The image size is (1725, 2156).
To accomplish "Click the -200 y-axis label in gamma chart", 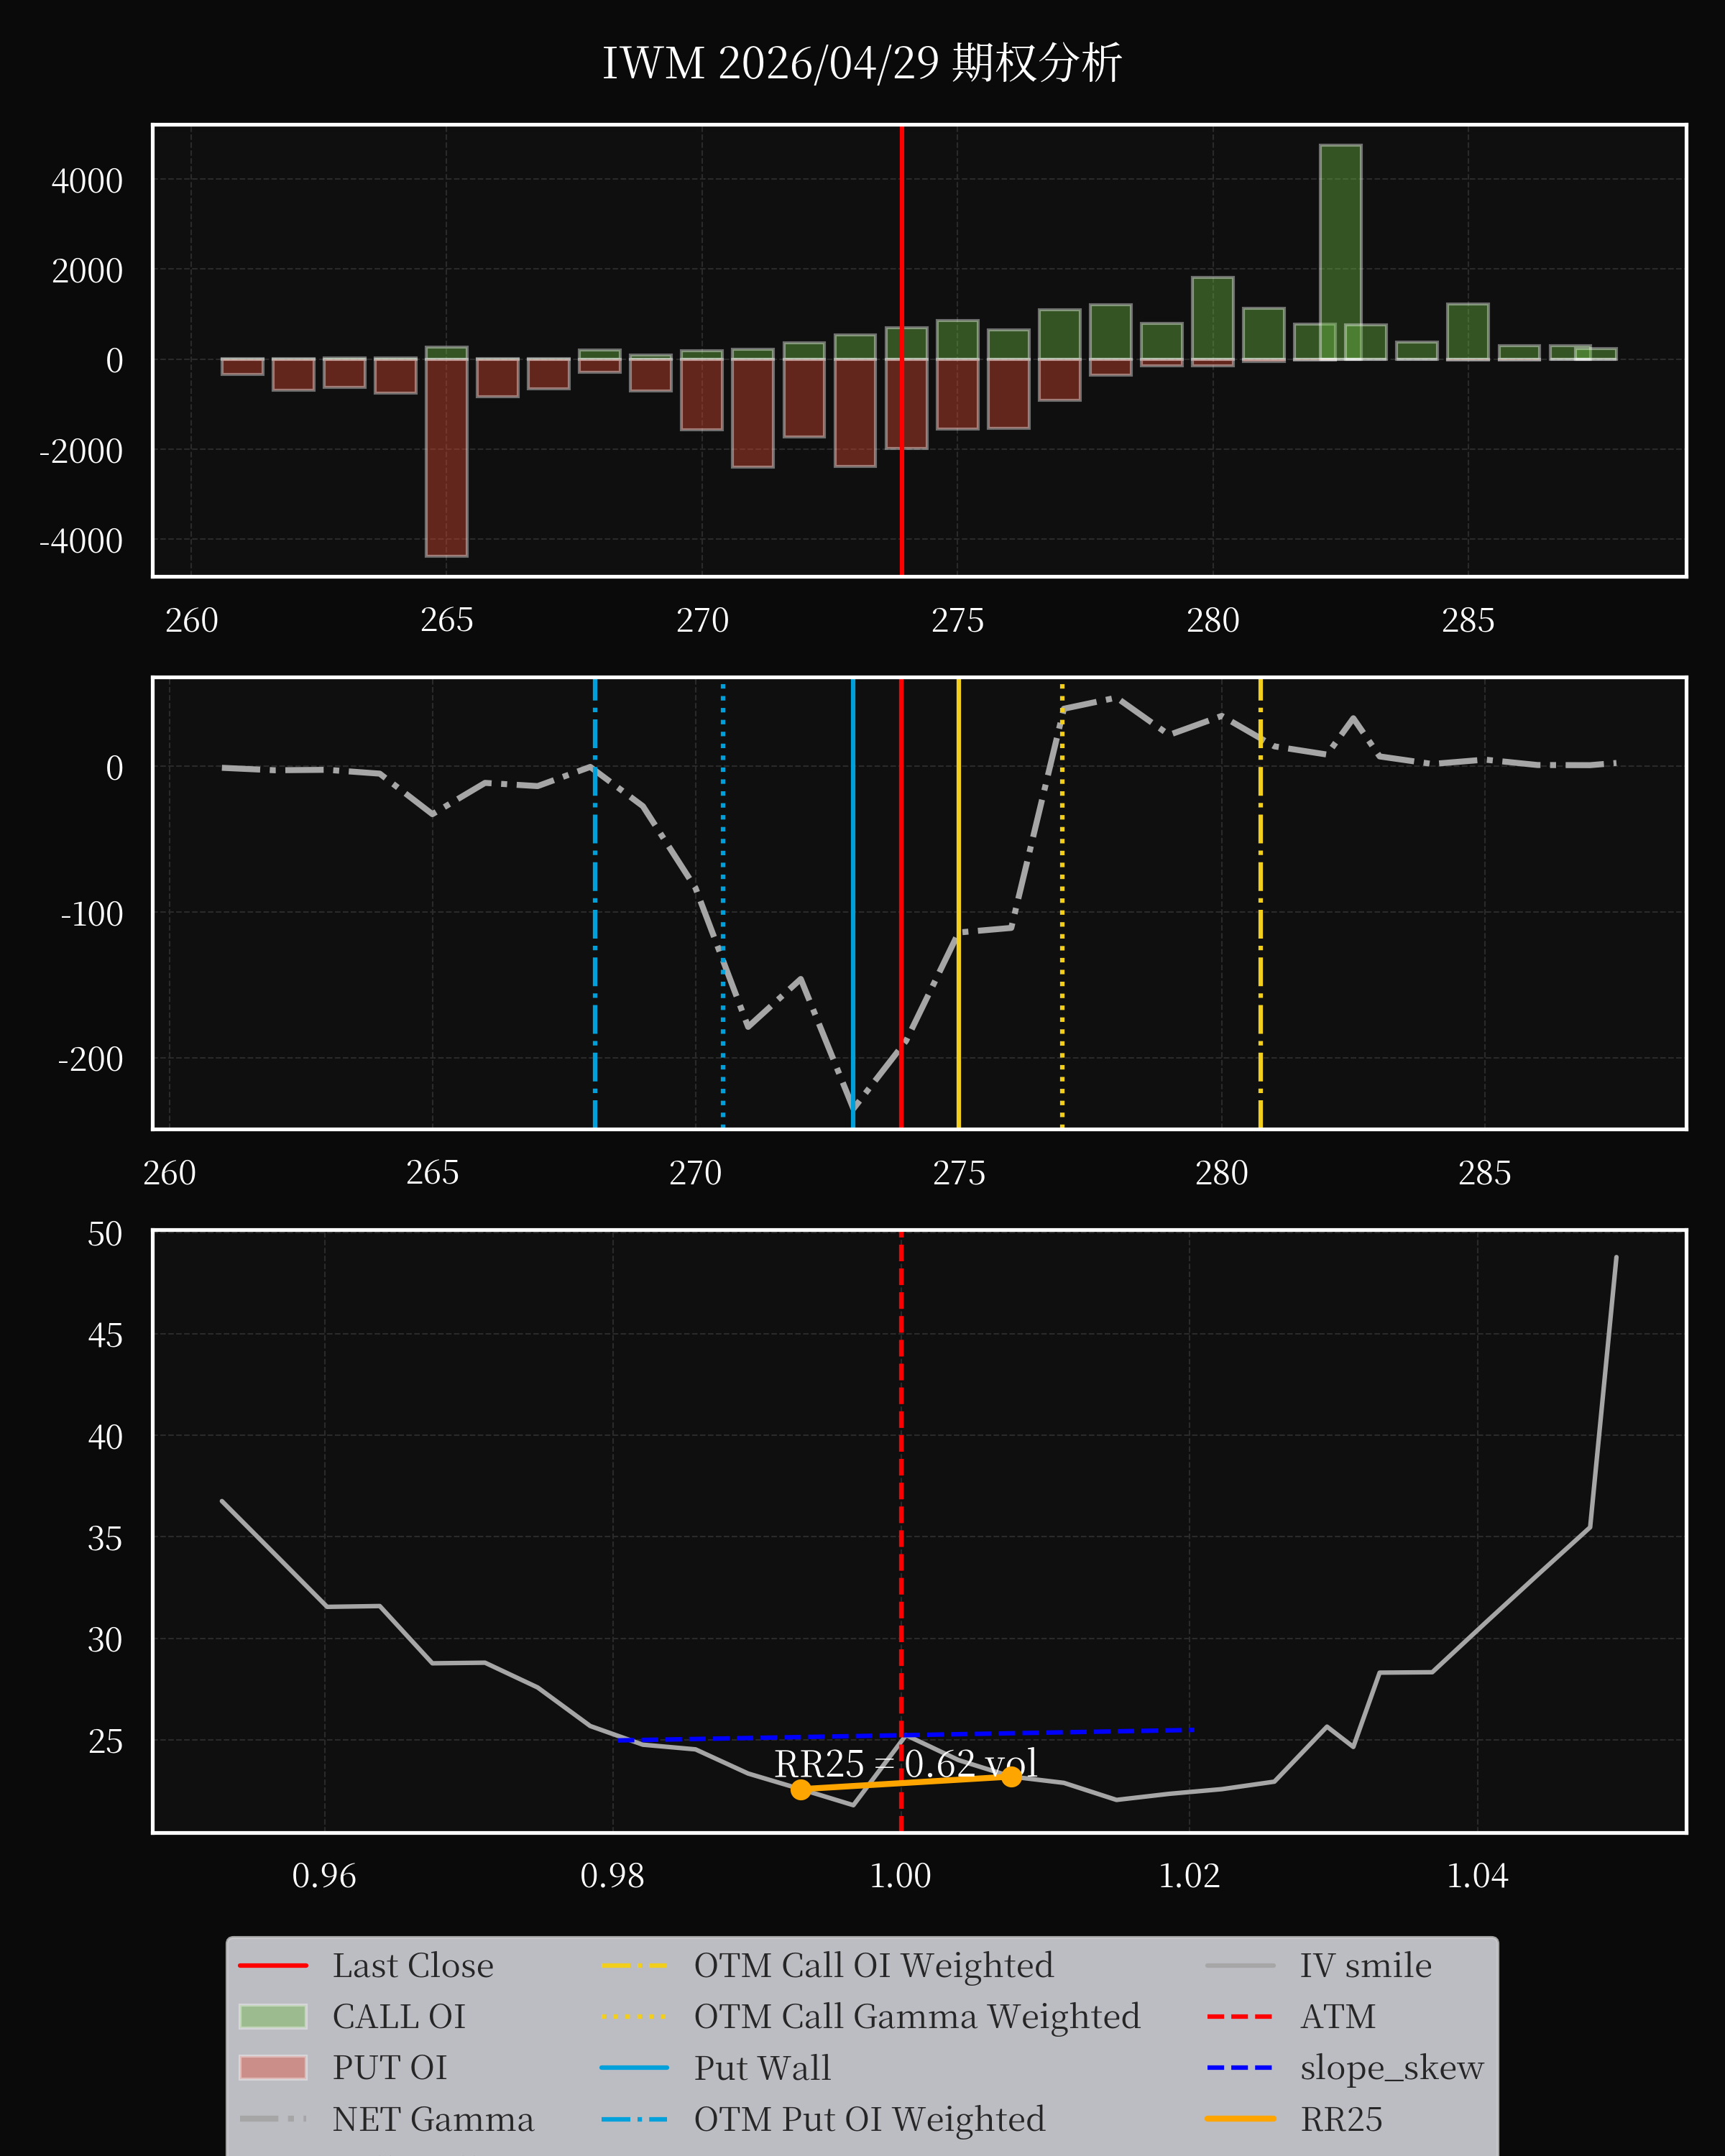I will tap(90, 1059).
